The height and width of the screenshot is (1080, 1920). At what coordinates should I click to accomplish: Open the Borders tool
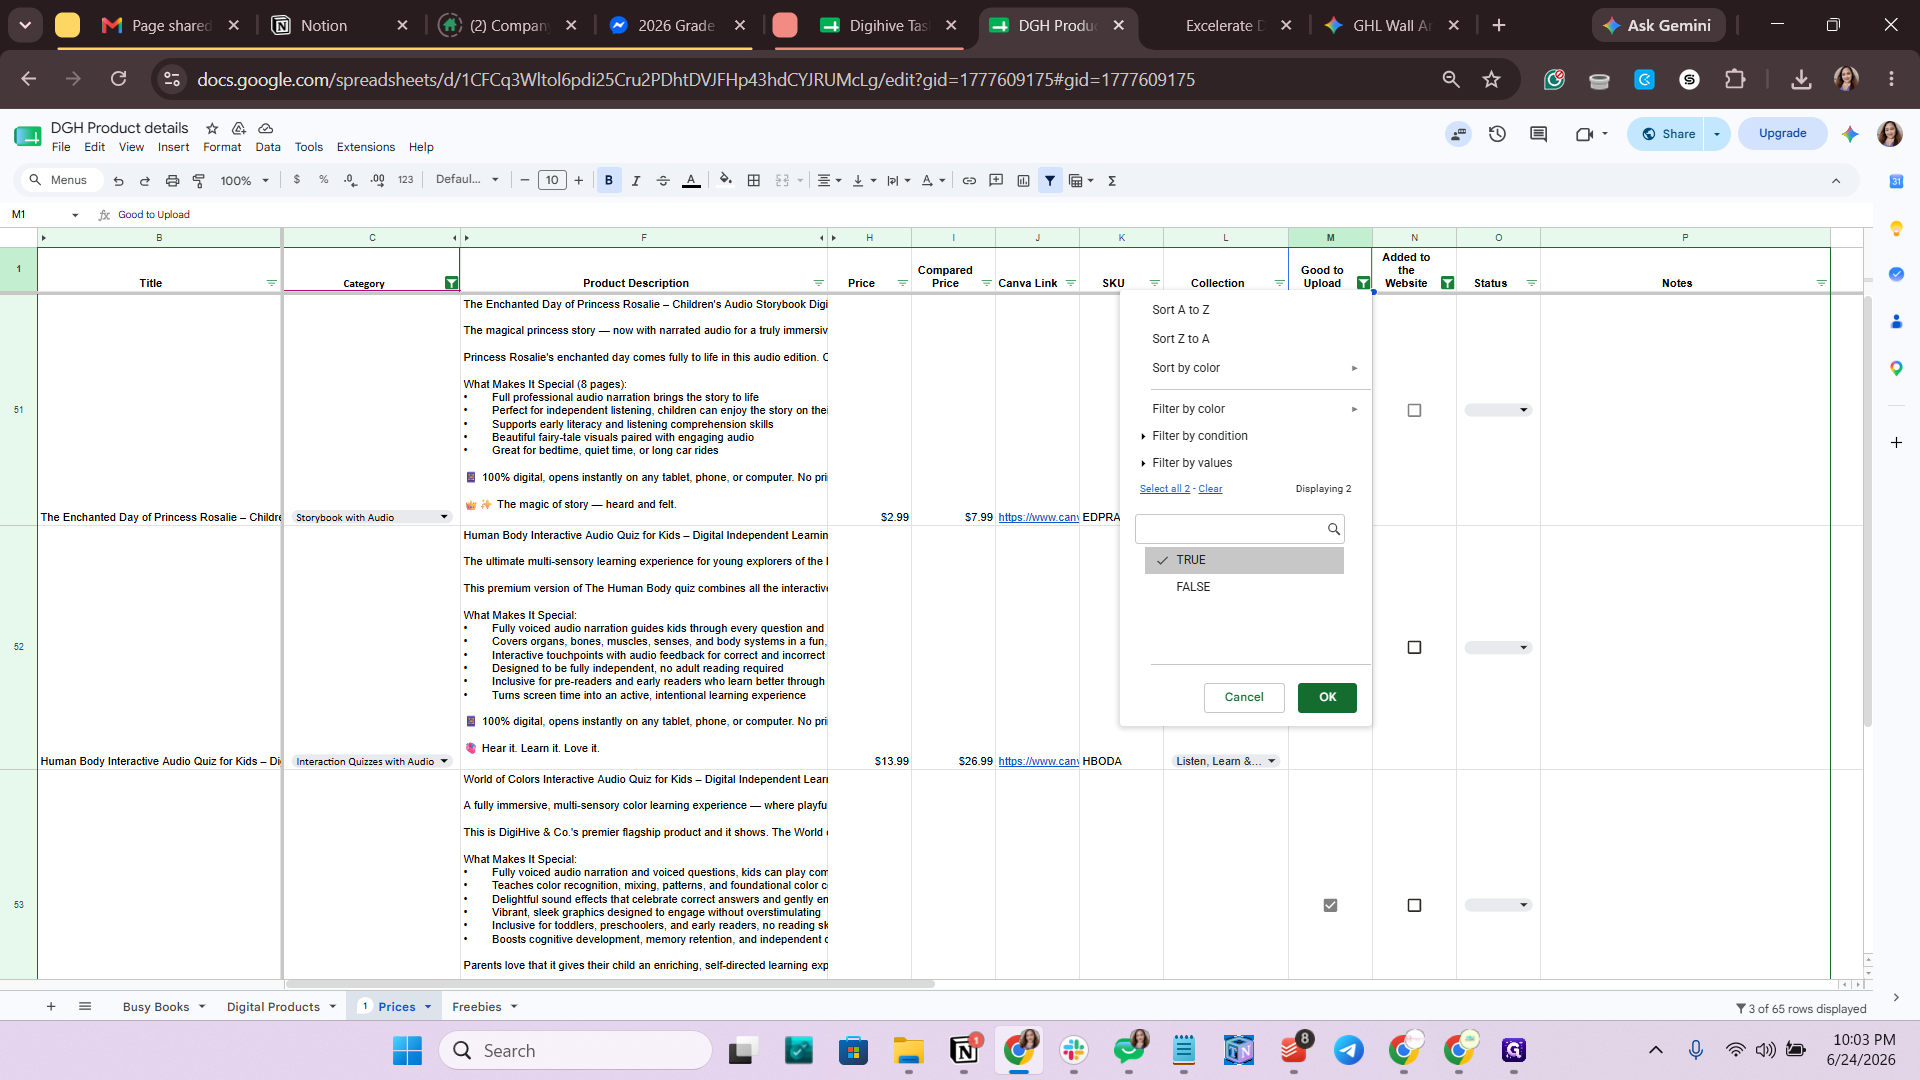(x=754, y=181)
